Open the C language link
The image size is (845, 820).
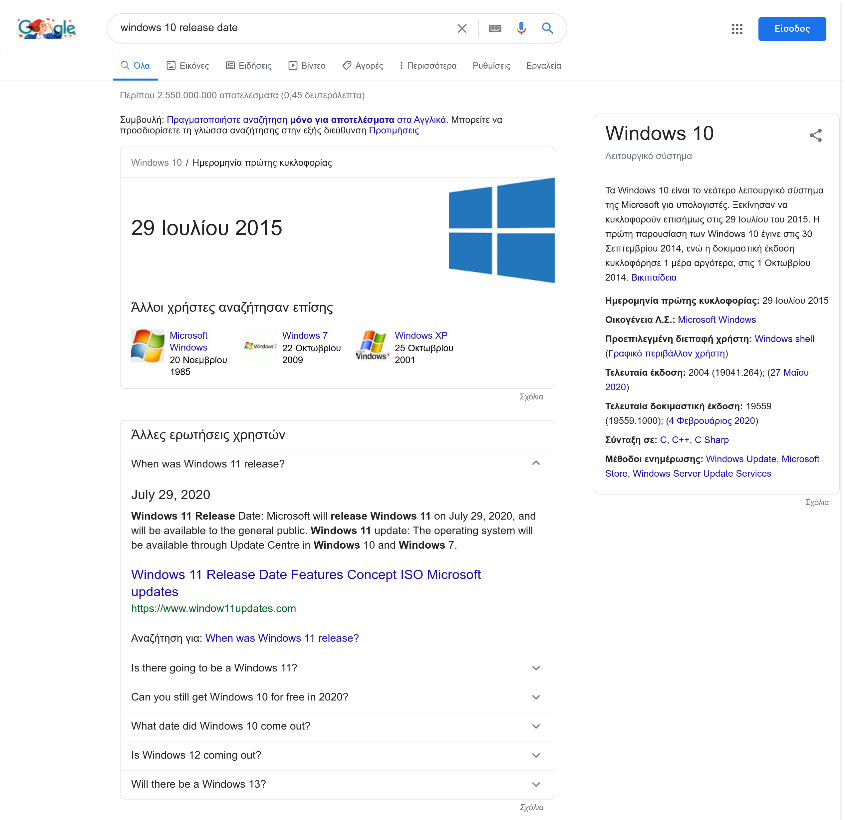[x=663, y=440]
